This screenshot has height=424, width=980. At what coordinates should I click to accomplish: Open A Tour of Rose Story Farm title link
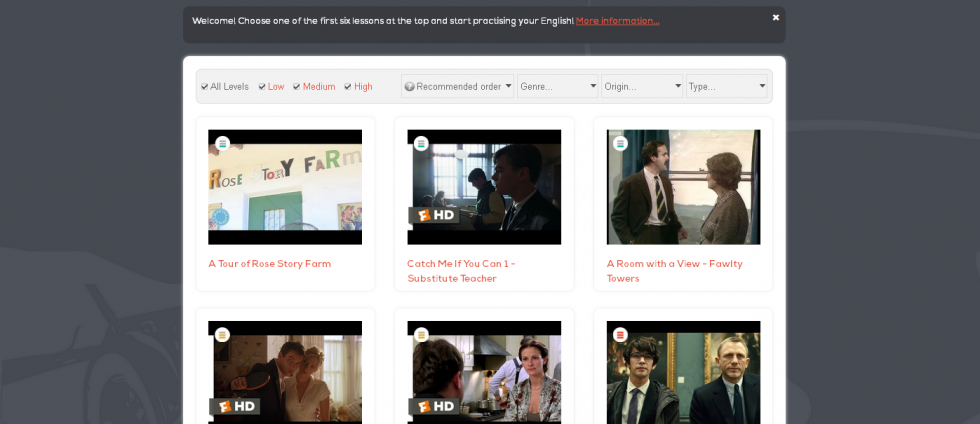270,264
